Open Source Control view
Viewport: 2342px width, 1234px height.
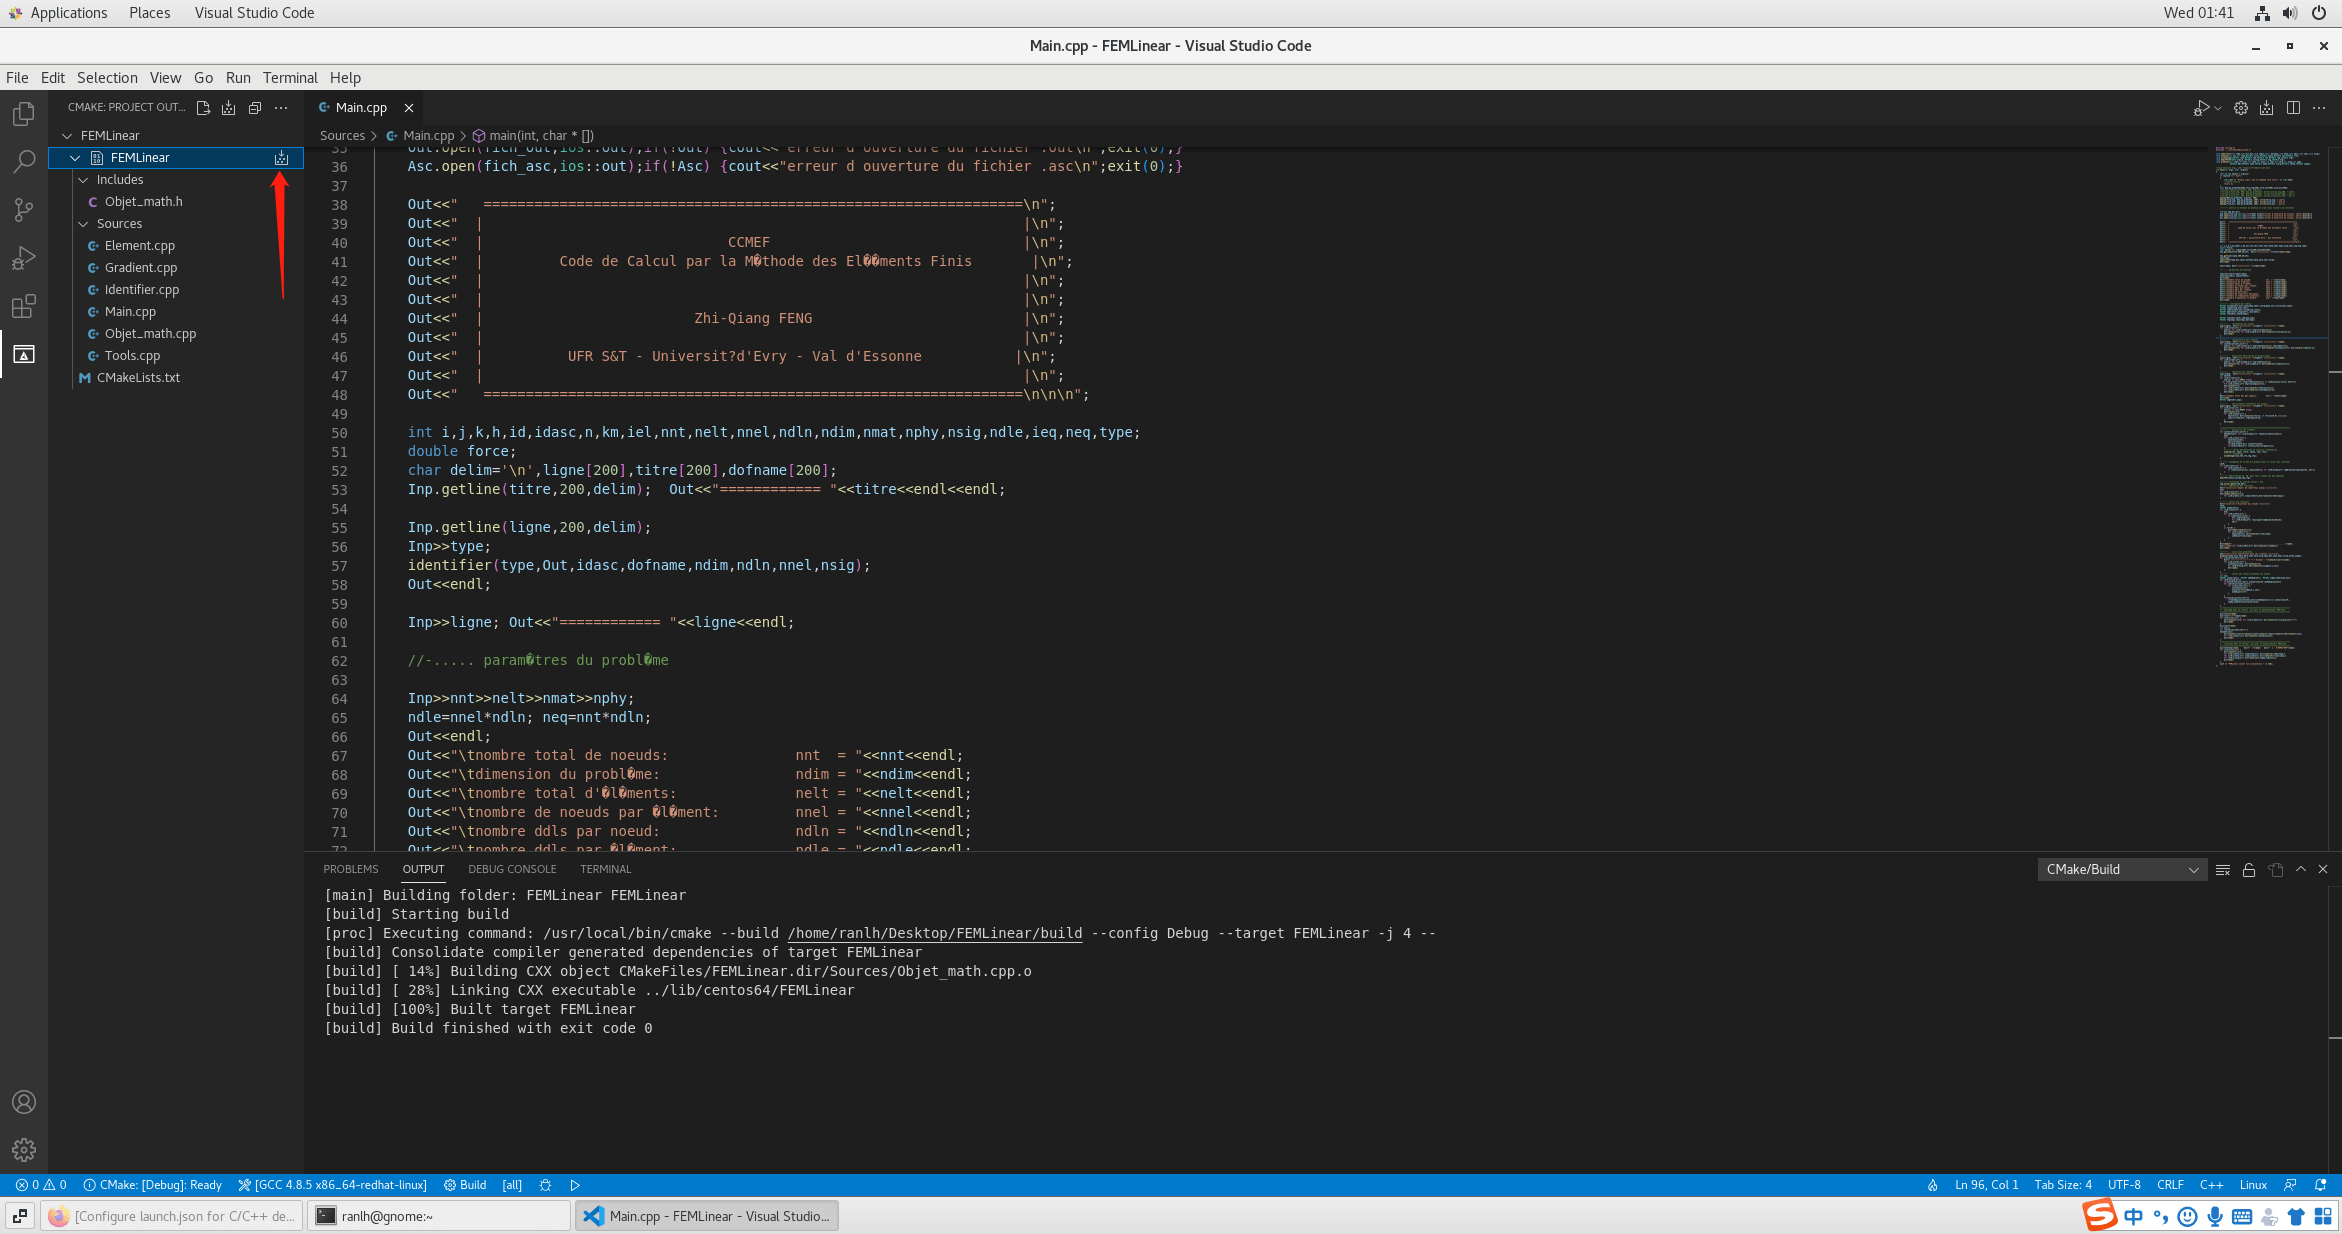(24, 209)
